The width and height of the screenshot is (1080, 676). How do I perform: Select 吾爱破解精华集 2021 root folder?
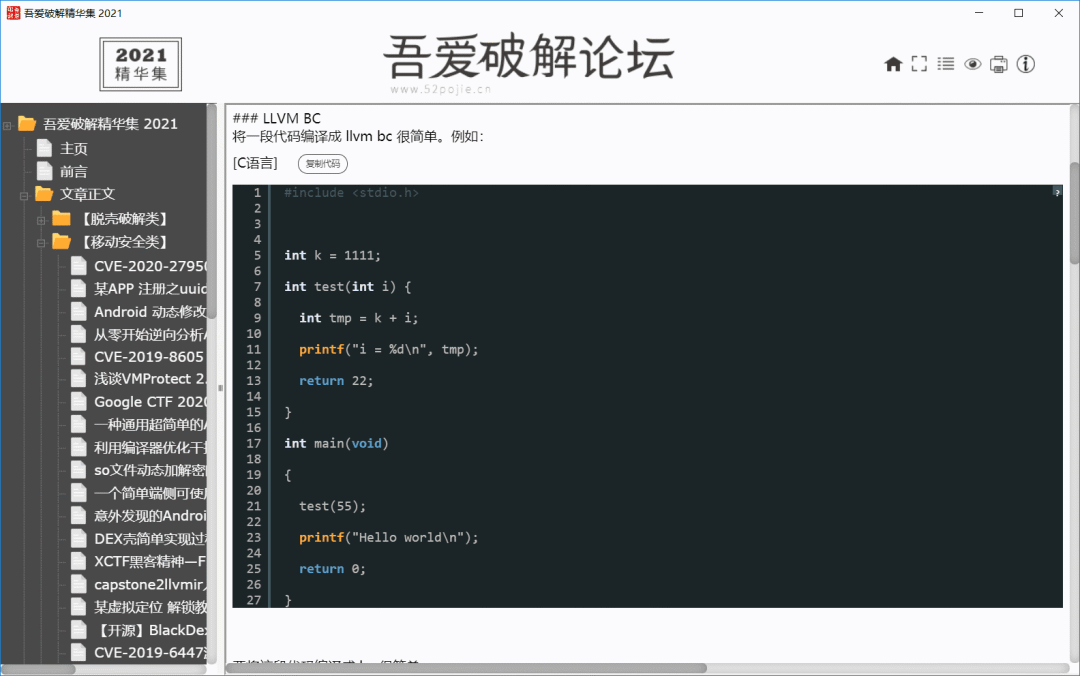[x=110, y=124]
